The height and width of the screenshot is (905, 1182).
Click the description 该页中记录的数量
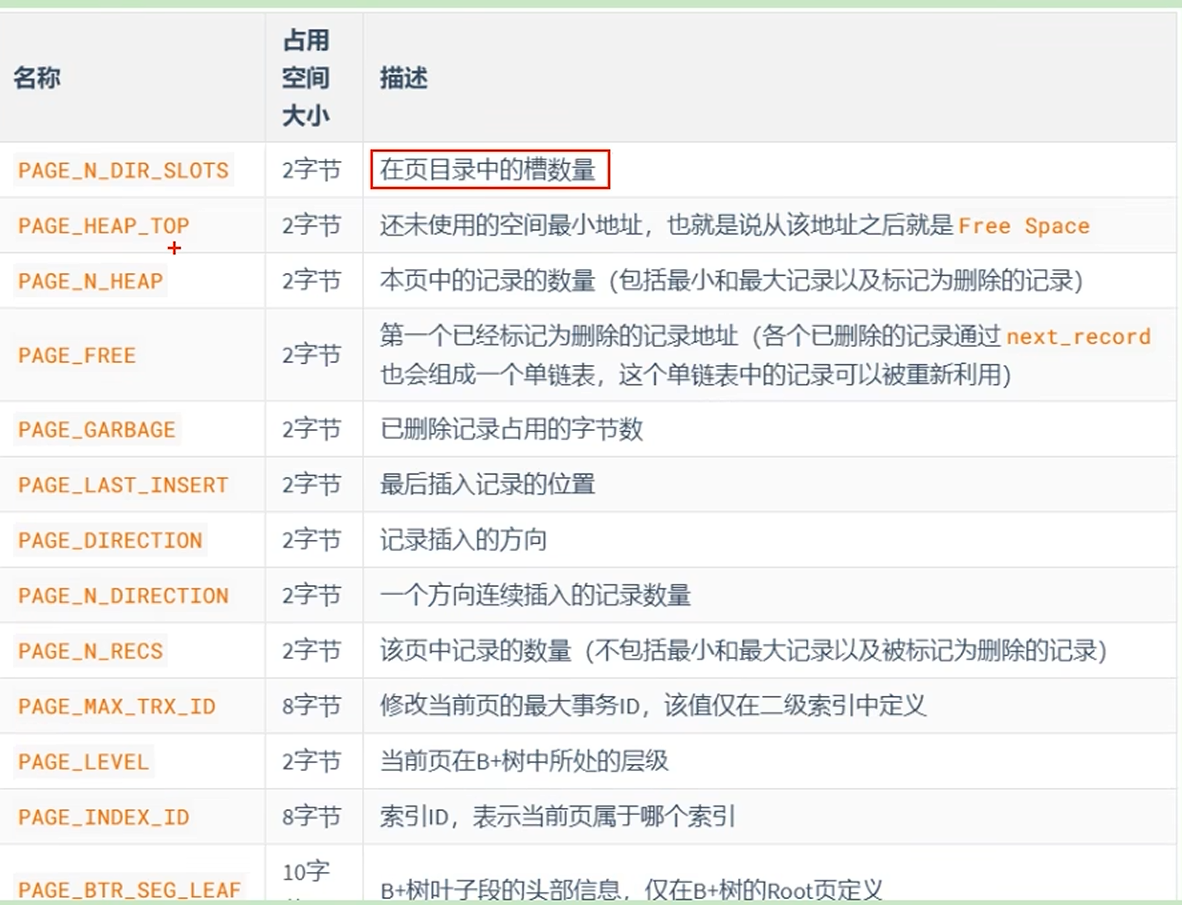(476, 651)
